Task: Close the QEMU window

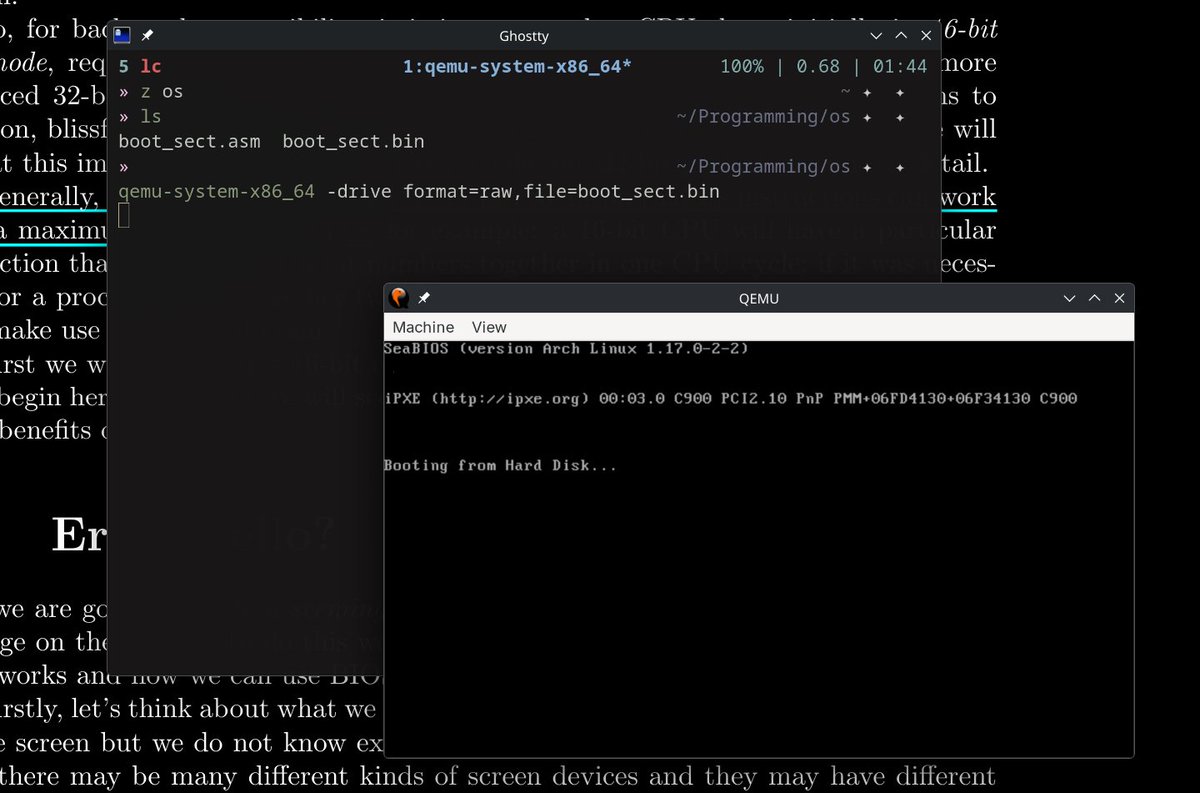Action: pos(1119,298)
